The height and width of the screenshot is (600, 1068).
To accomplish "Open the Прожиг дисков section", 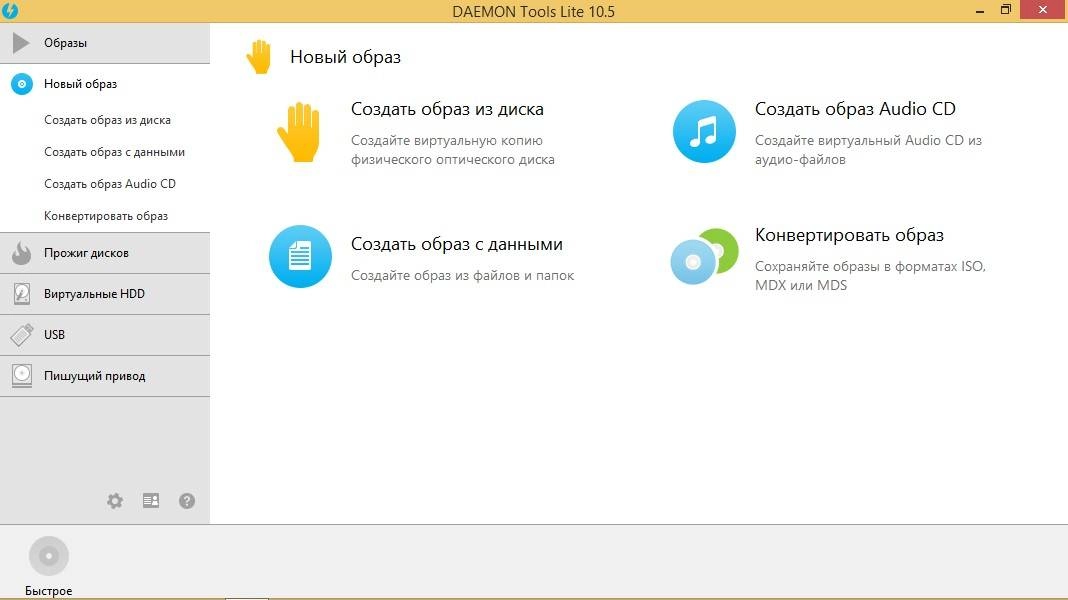I will 105,253.
